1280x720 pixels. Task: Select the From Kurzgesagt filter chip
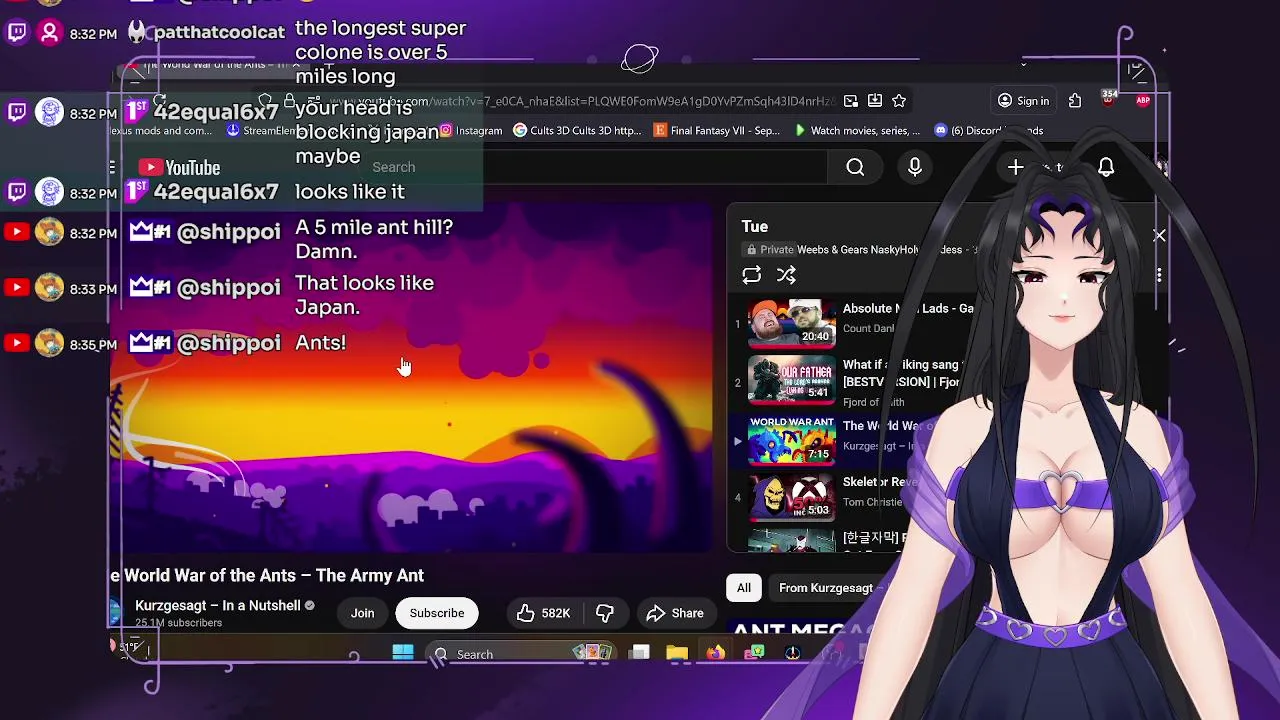pos(826,588)
